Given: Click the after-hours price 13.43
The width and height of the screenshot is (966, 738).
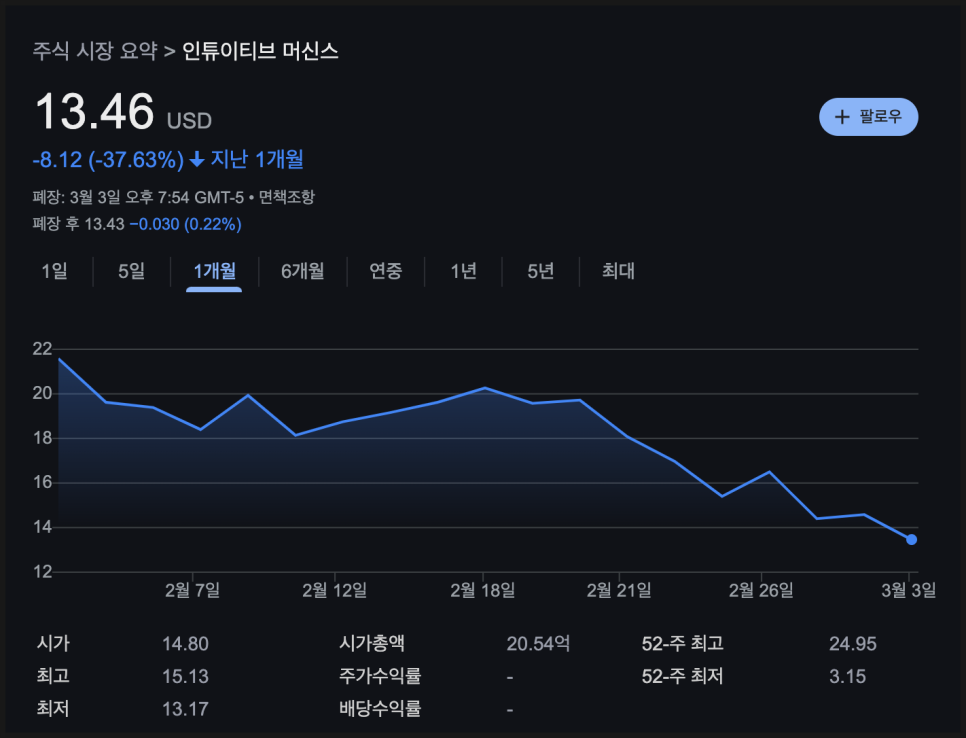Looking at the screenshot, I should pos(104,224).
